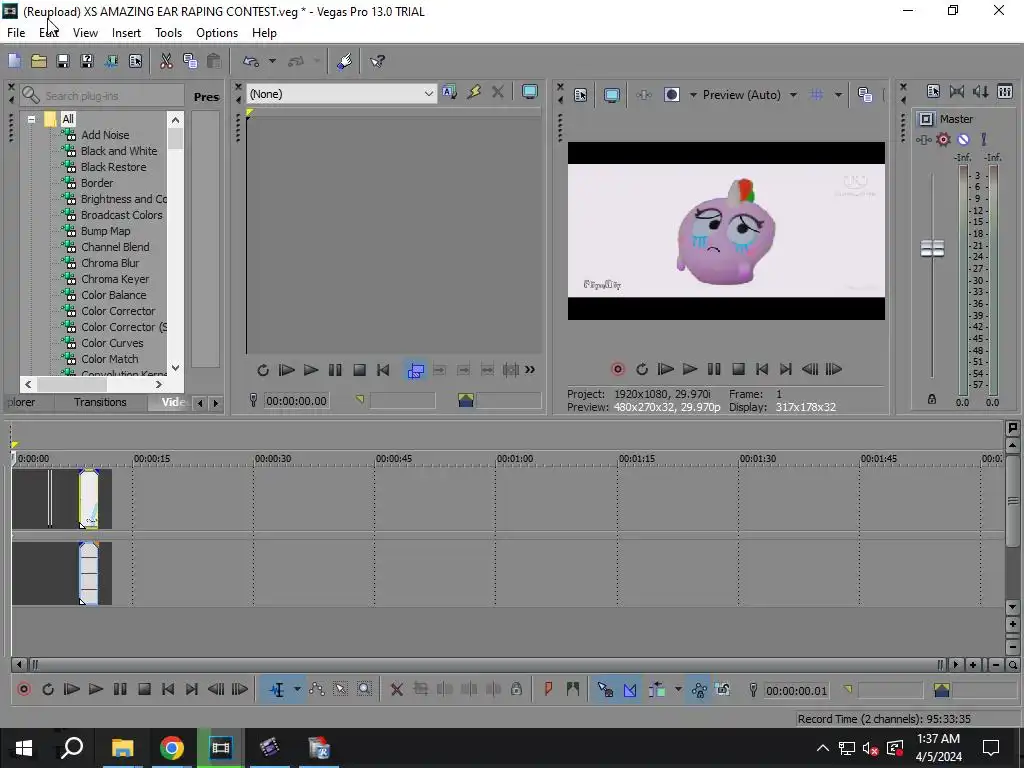The image size is (1024, 768).
Task: Click the Delete X icon in the bottom toolbar
Action: coord(396,689)
